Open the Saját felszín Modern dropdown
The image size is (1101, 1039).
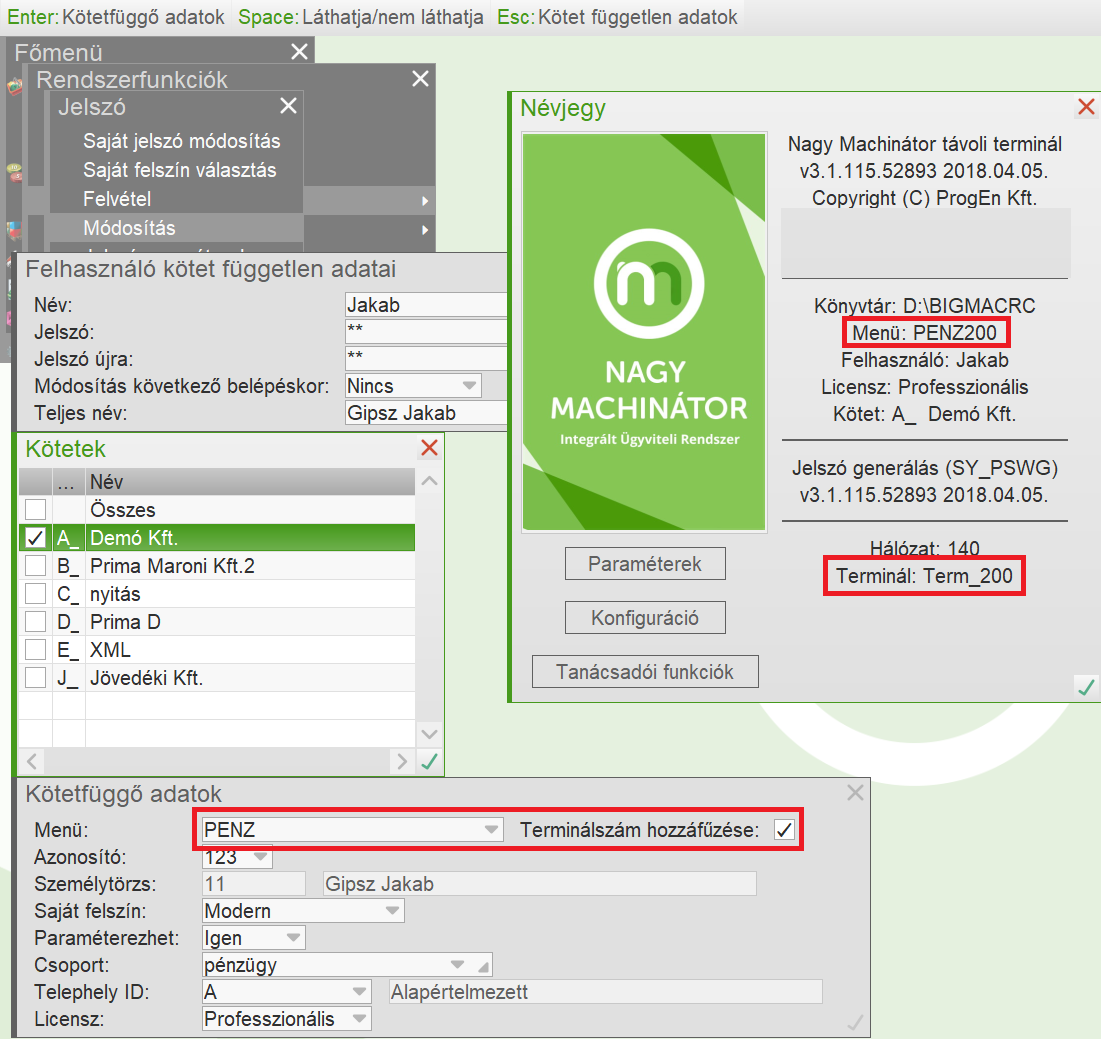[x=393, y=911]
